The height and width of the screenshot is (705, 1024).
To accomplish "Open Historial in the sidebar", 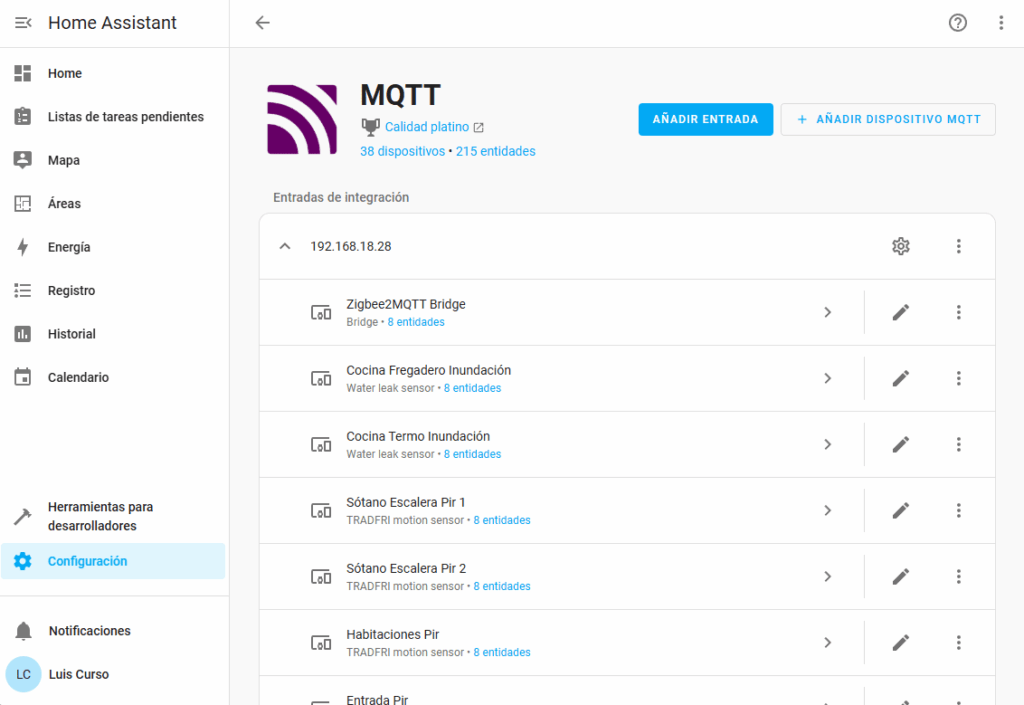I will pyautogui.click(x=113, y=334).
